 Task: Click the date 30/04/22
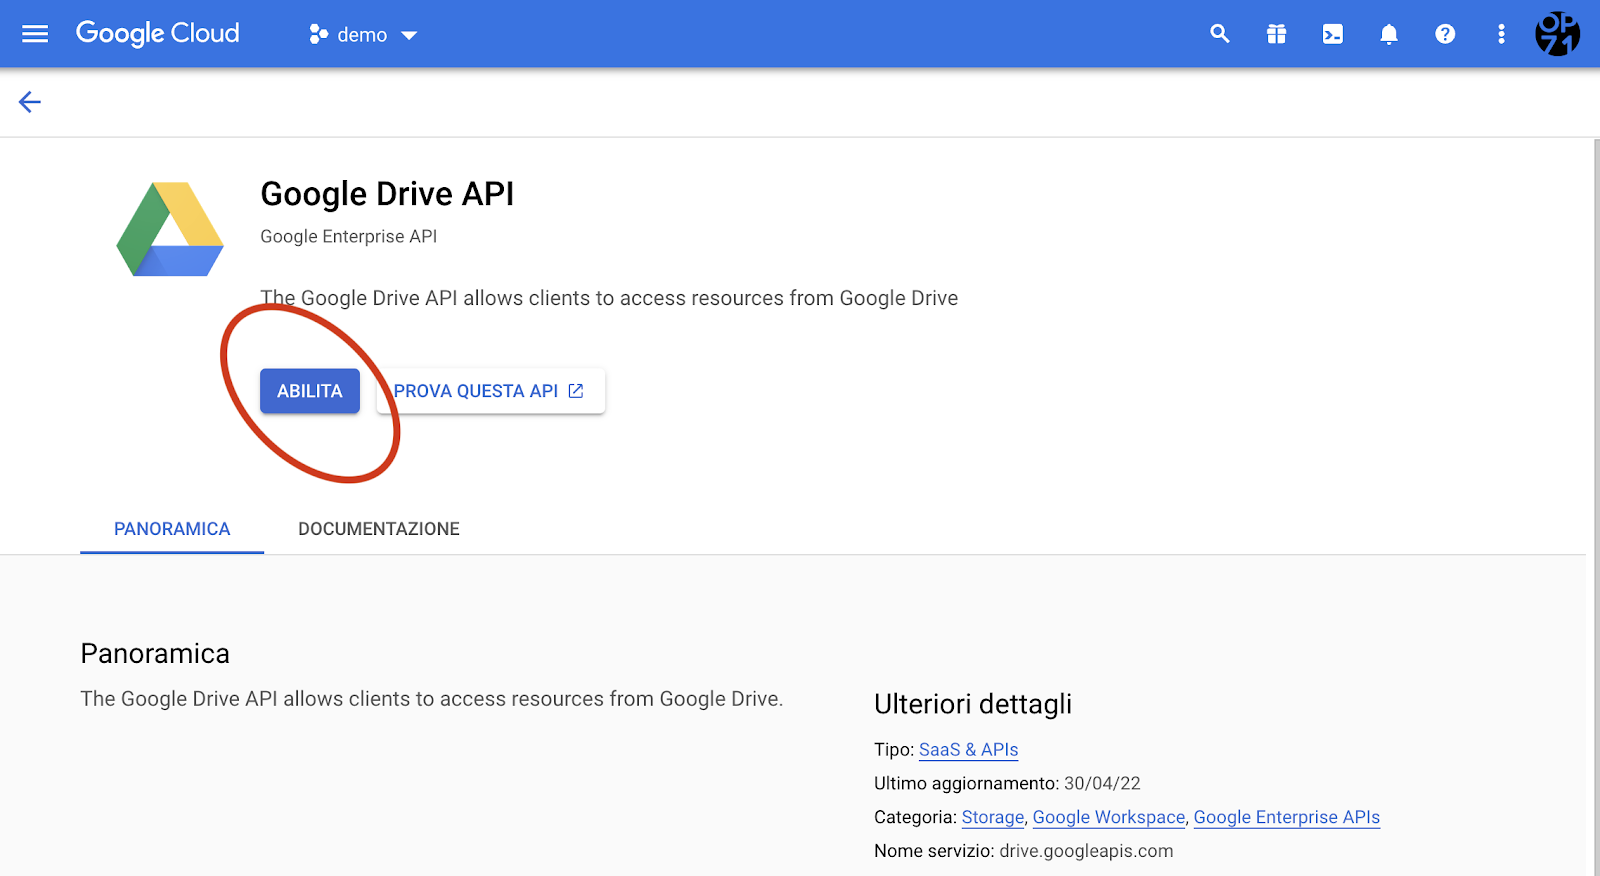point(1102,783)
